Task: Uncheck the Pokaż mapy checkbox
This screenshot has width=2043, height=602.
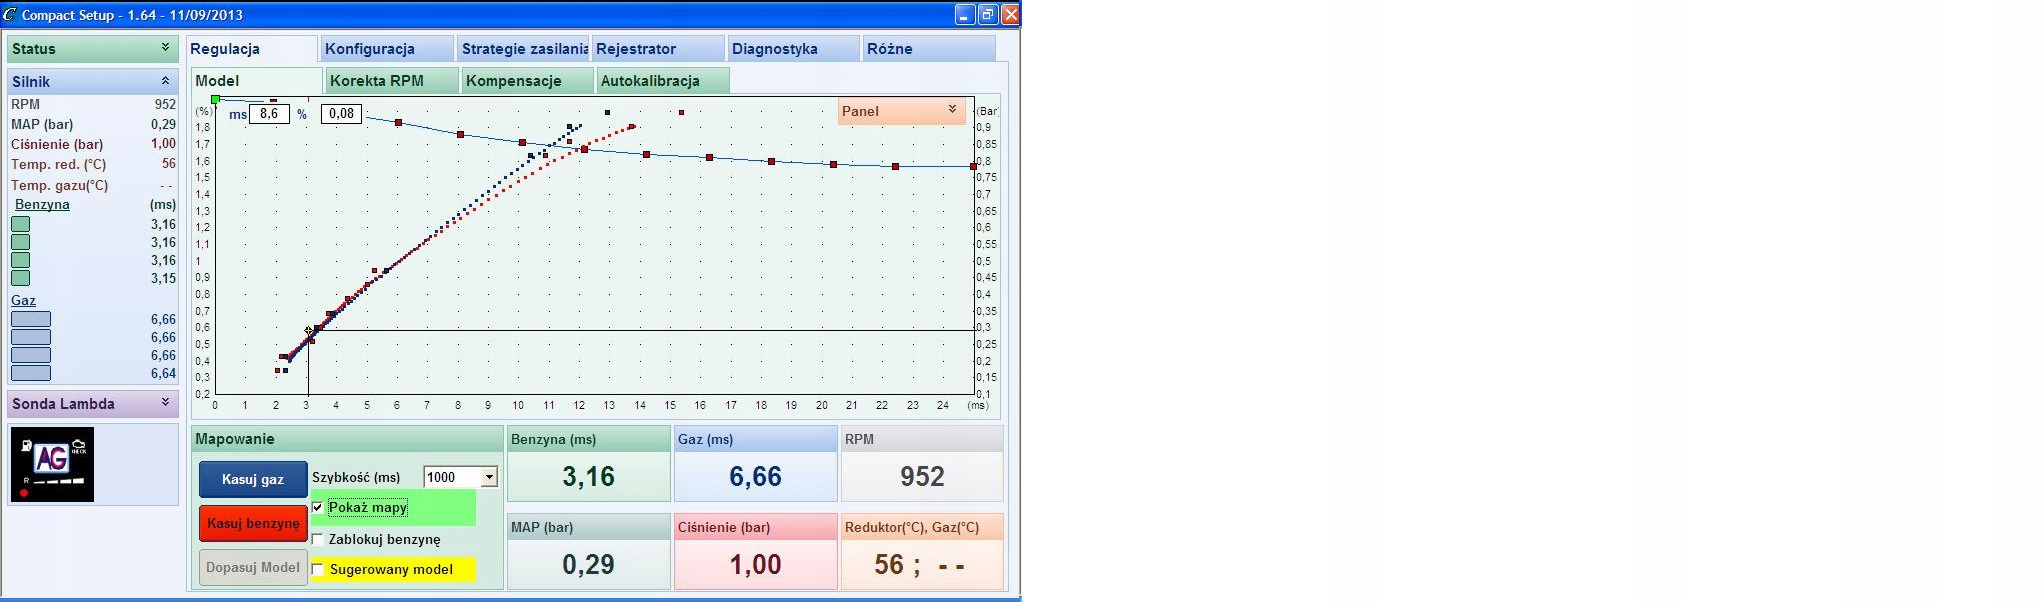Action: pyautogui.click(x=318, y=508)
